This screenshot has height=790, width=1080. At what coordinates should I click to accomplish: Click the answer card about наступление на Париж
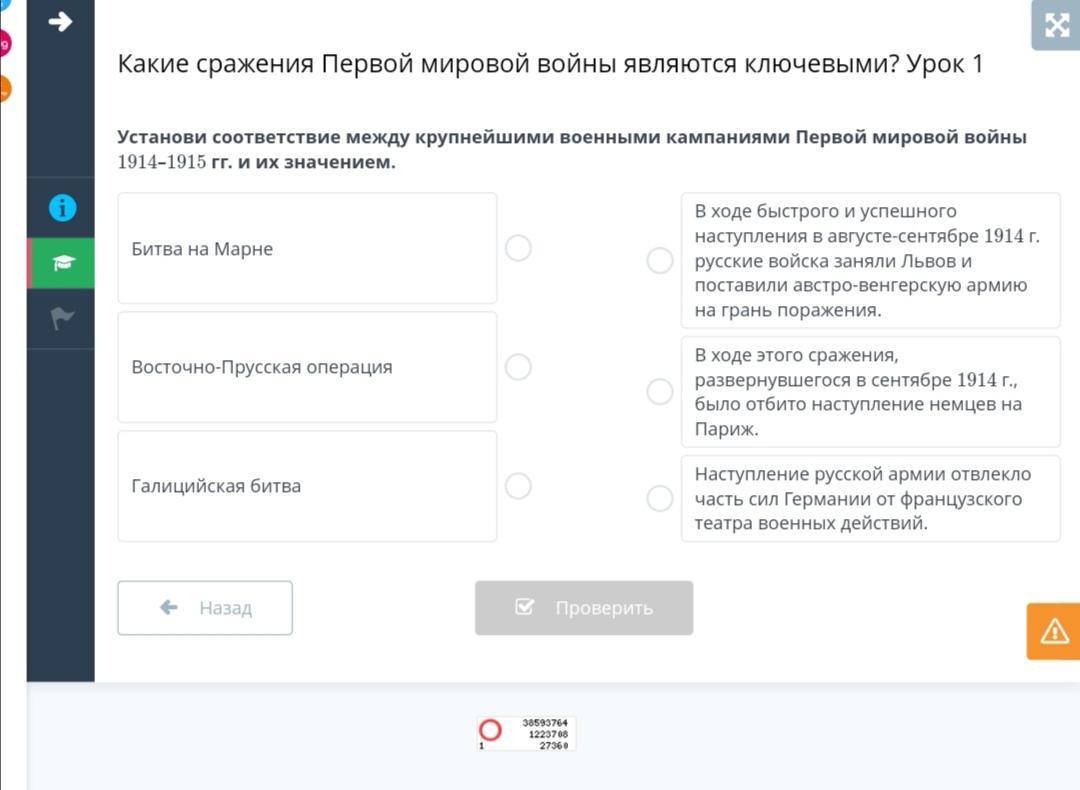[870, 392]
